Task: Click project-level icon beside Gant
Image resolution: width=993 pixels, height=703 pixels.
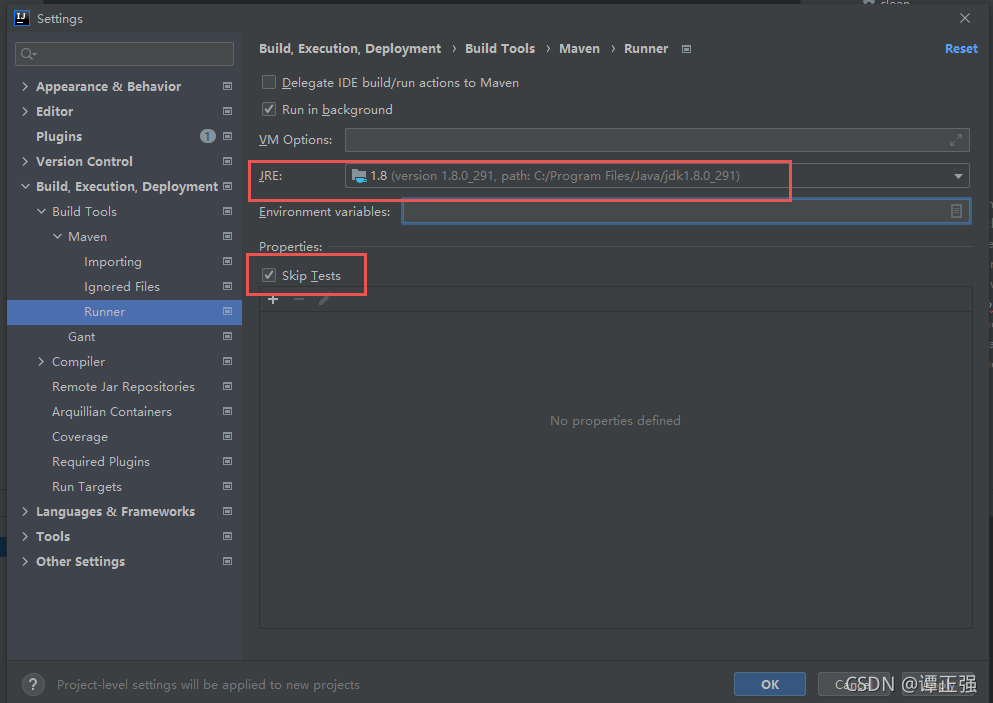Action: pyautogui.click(x=227, y=336)
